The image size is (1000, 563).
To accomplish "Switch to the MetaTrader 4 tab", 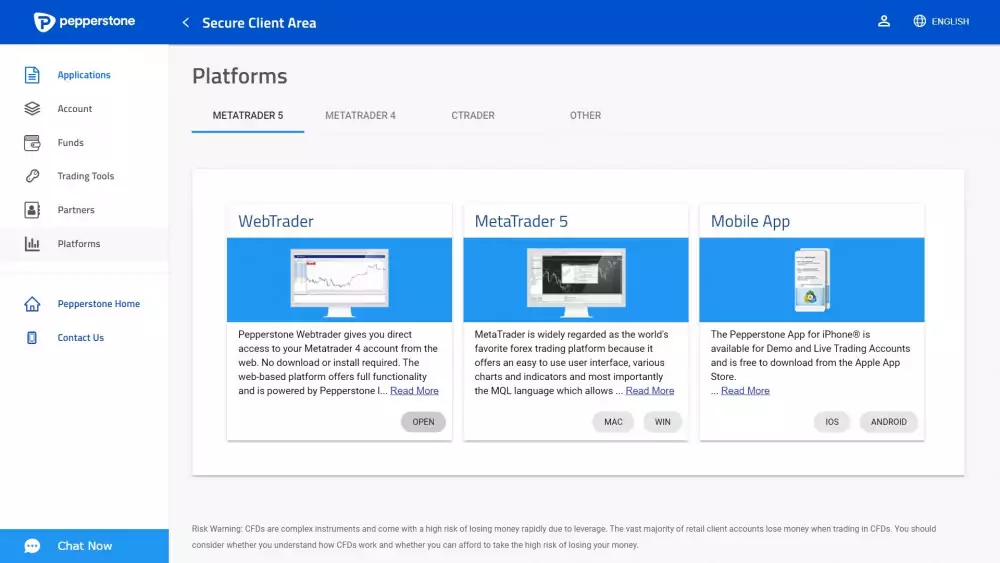I will [360, 115].
